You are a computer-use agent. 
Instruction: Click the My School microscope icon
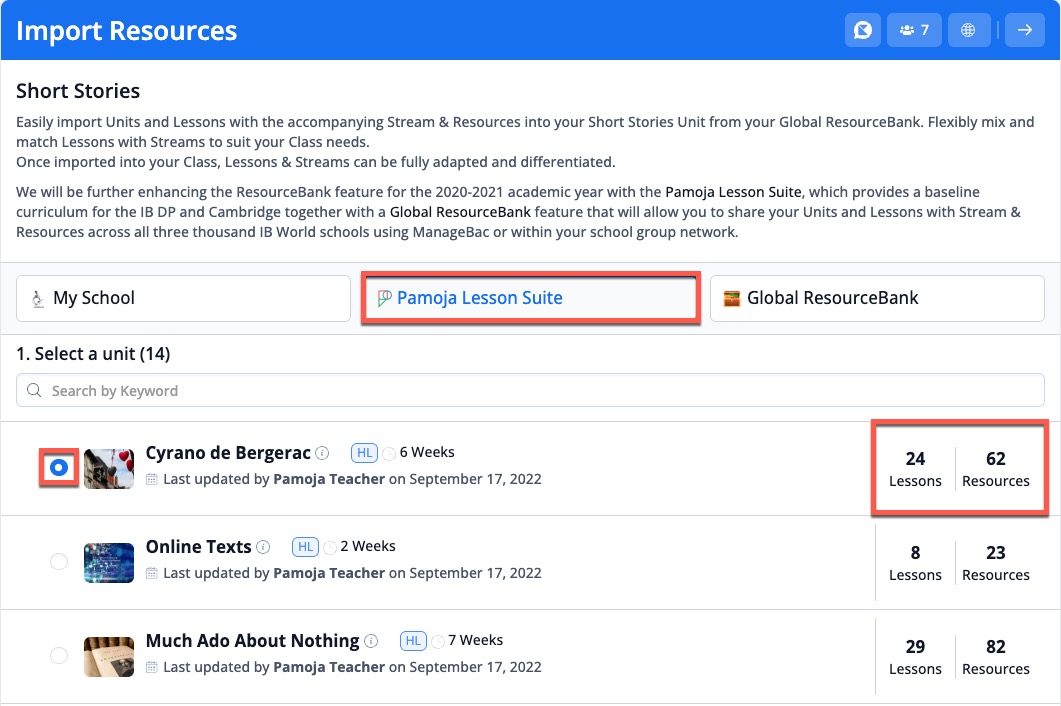point(38,299)
